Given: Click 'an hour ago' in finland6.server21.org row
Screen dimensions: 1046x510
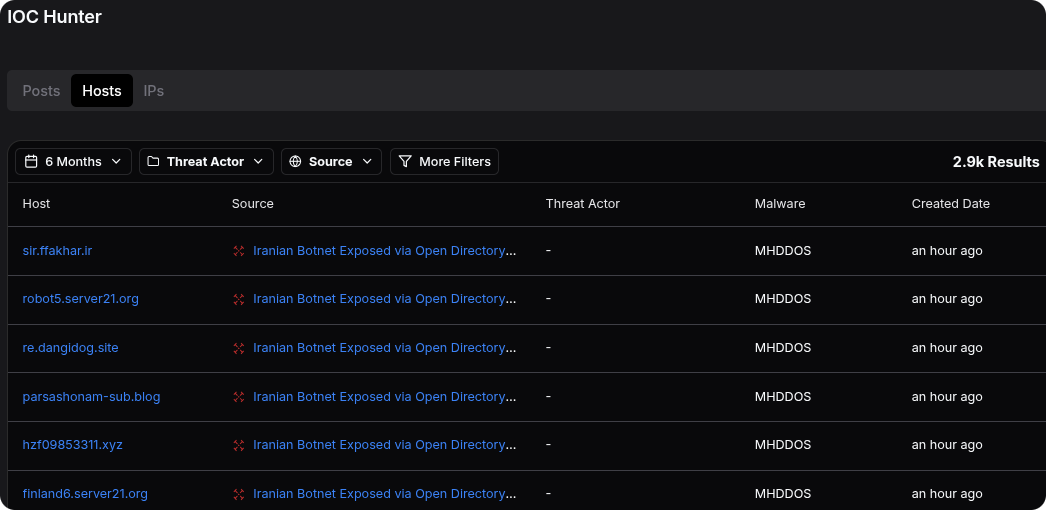Looking at the screenshot, I should (947, 494).
